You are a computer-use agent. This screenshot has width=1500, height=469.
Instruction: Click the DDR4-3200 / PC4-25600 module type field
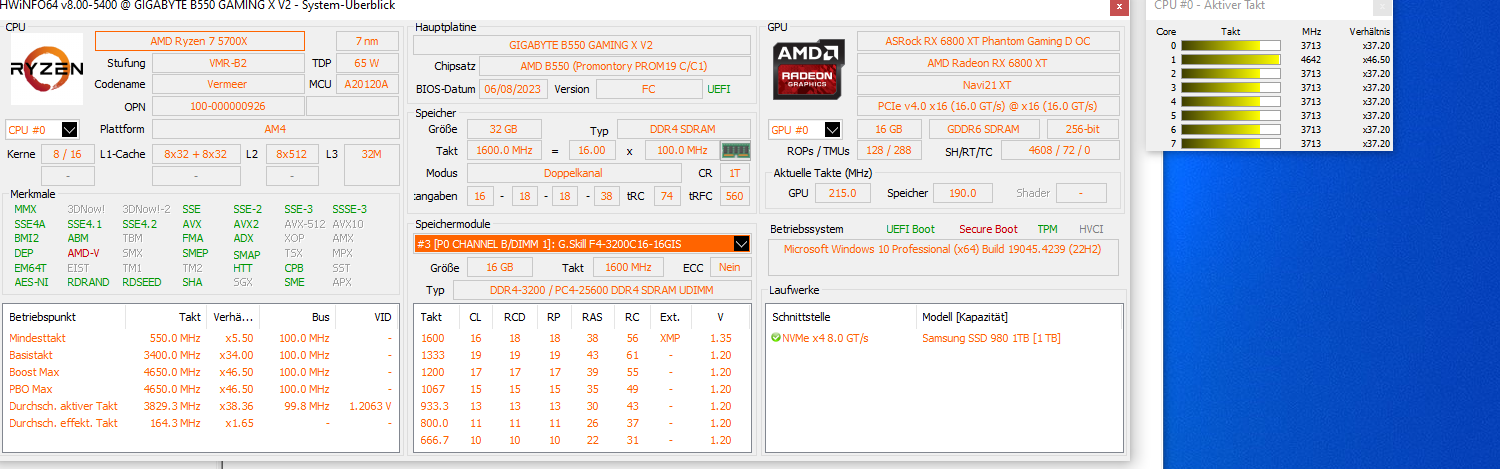tap(601, 290)
